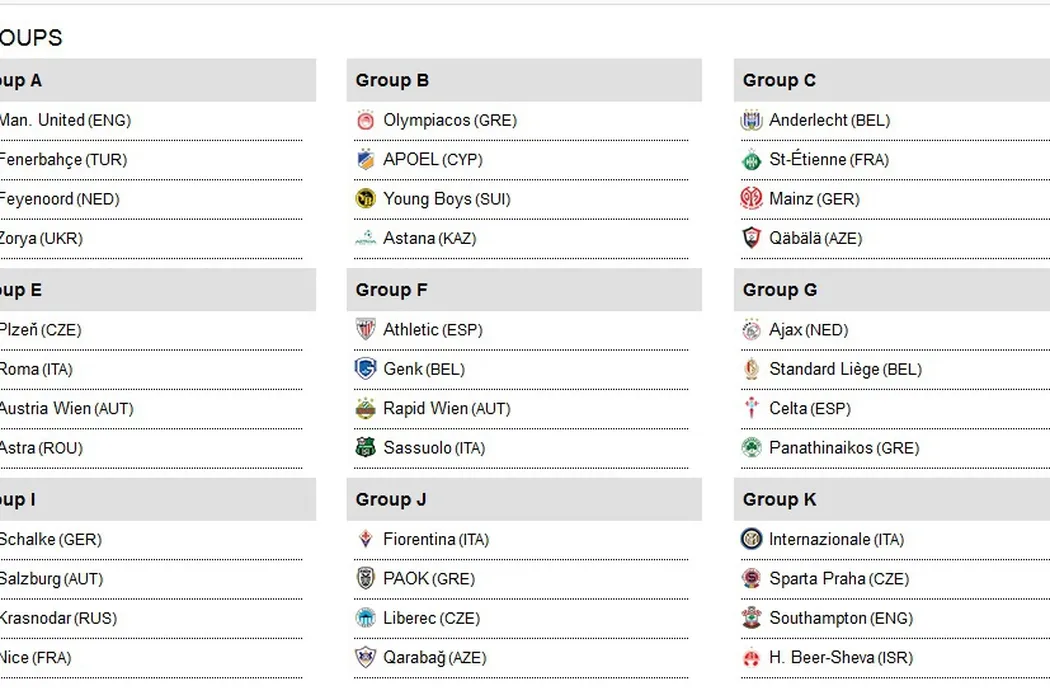Open the St-Étienne (FRA) team link
1050x700 pixels.
(828, 160)
